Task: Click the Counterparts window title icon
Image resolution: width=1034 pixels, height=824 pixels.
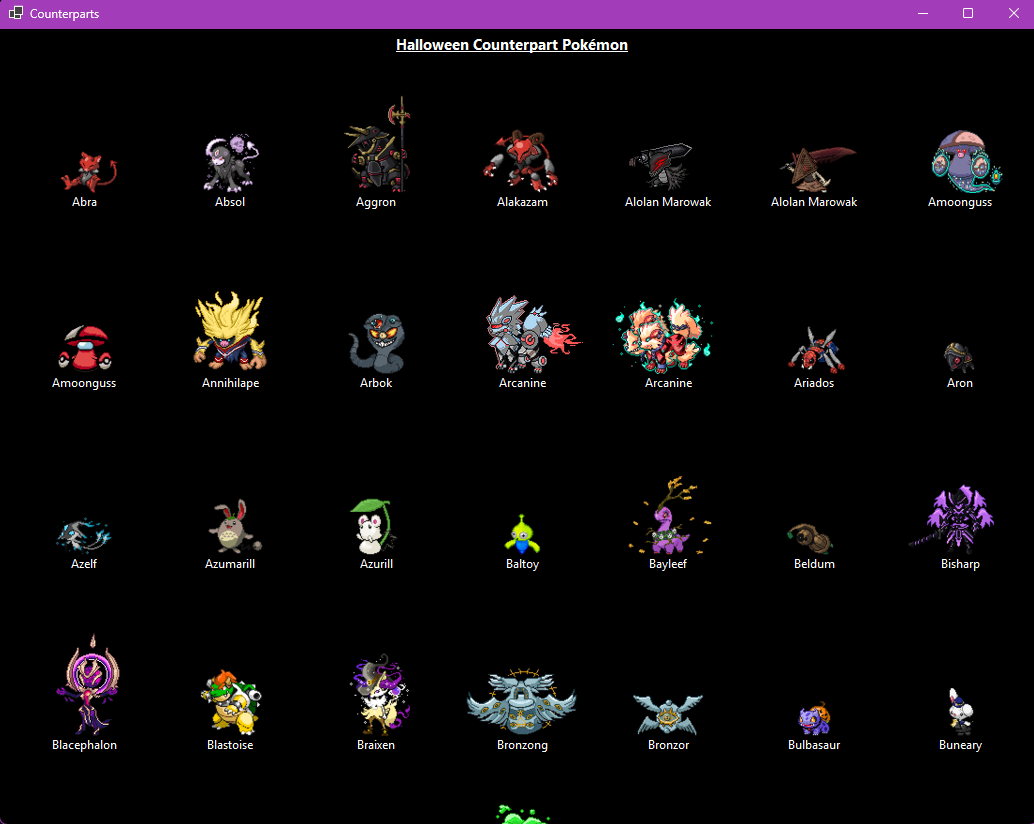Action: 16,13
